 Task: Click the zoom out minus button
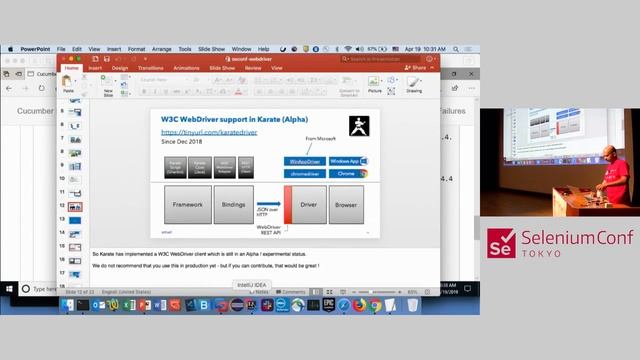pyautogui.click(x=354, y=292)
